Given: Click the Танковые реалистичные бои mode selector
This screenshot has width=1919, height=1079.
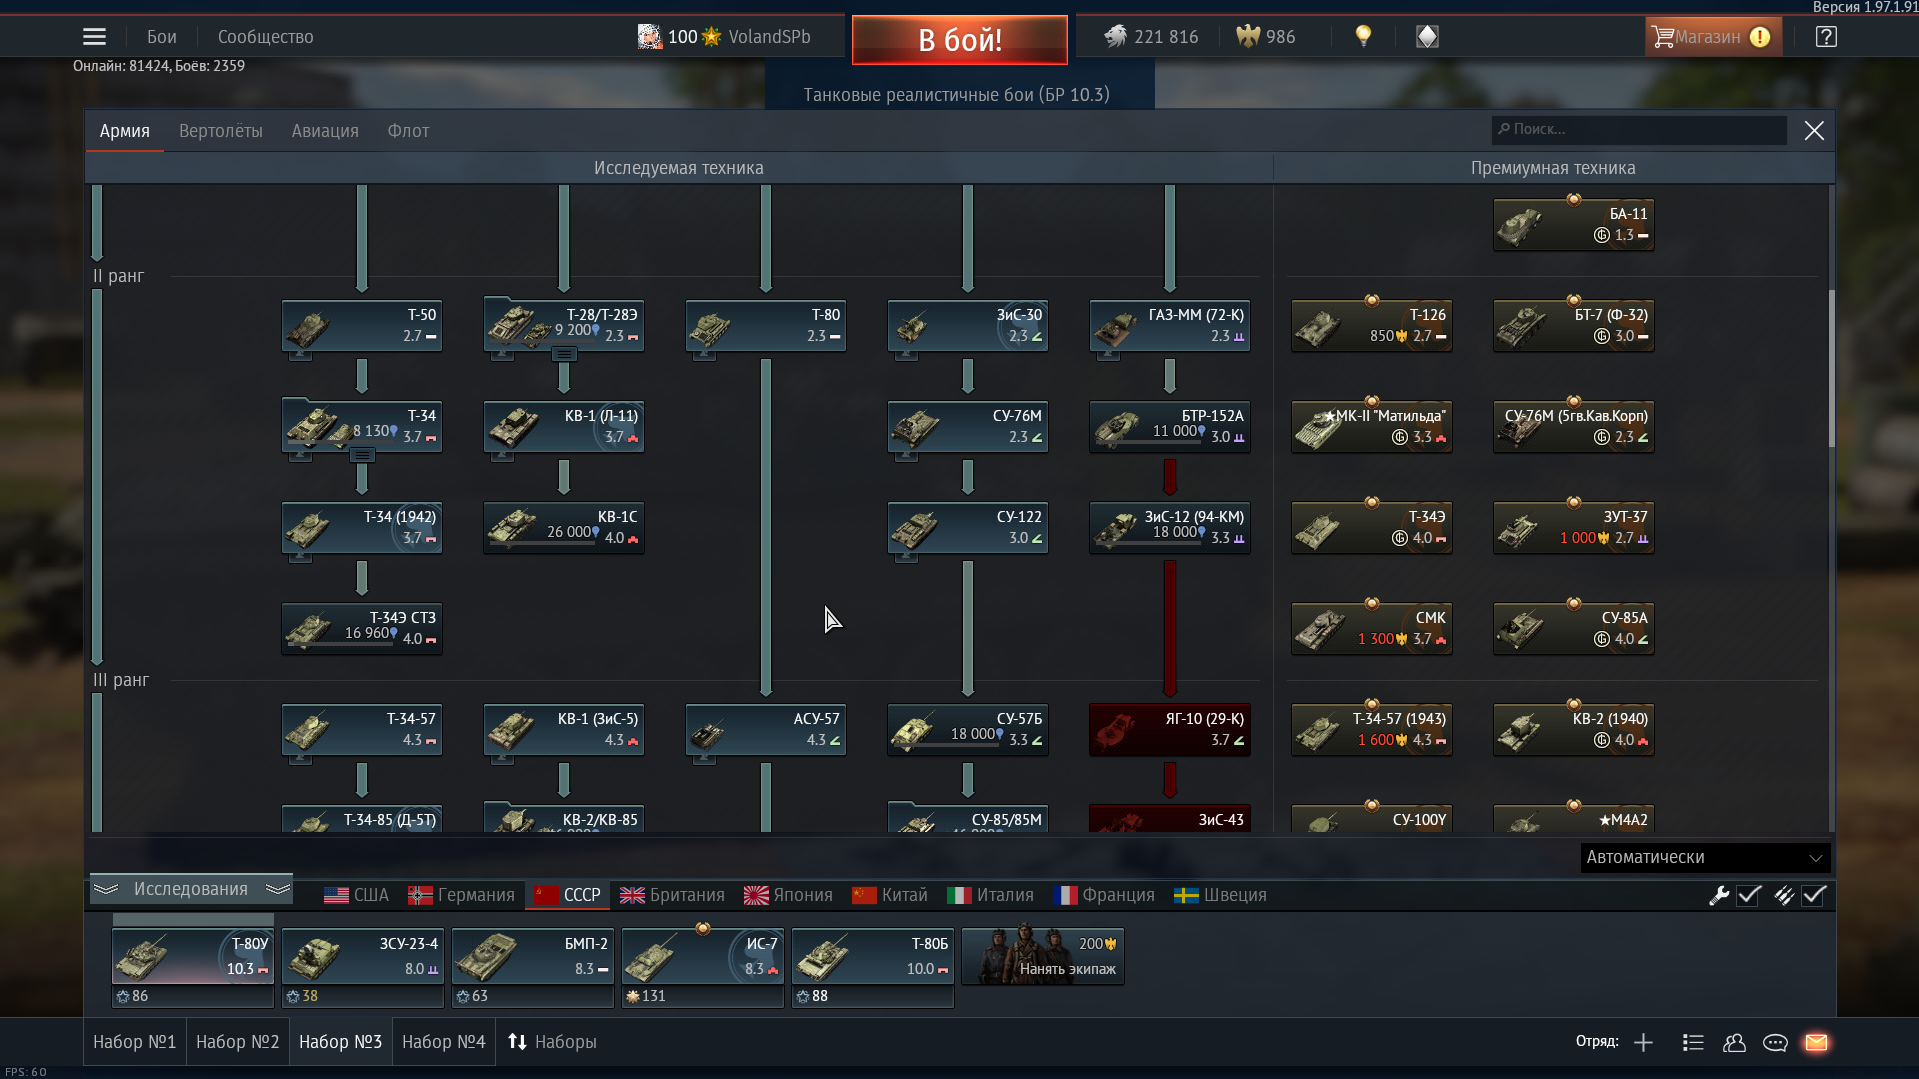Looking at the screenshot, I should tap(957, 95).
